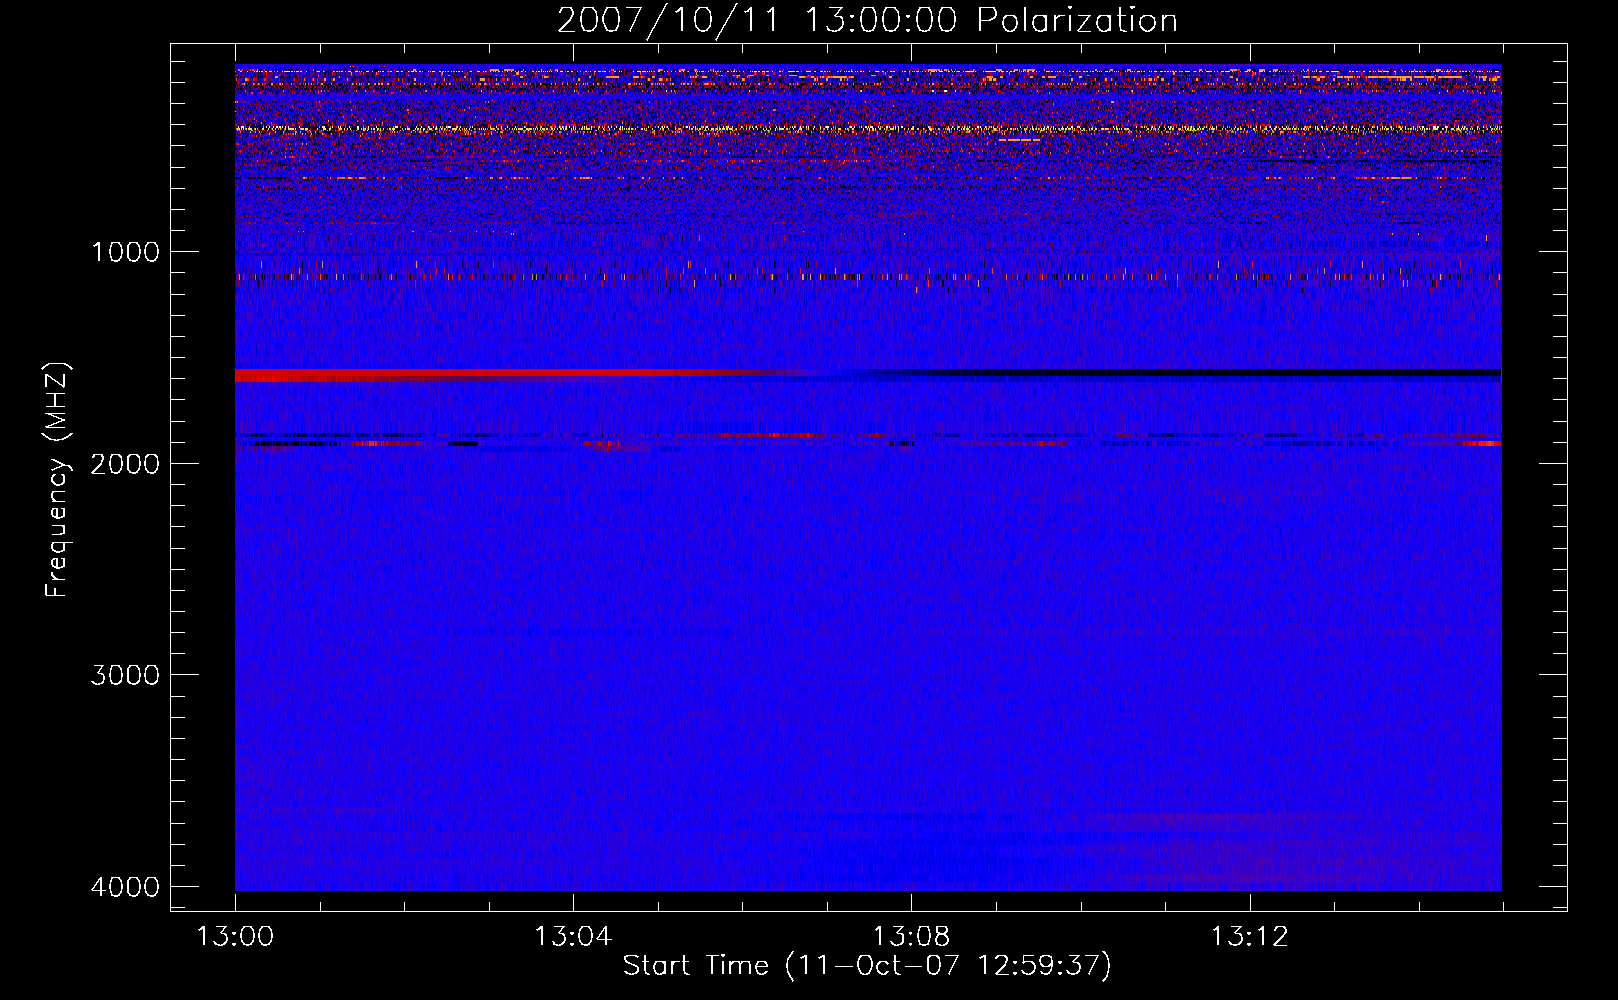The width and height of the screenshot is (1618, 1000).
Task: Click the 13:12 time tick label
Action: coord(1249,937)
